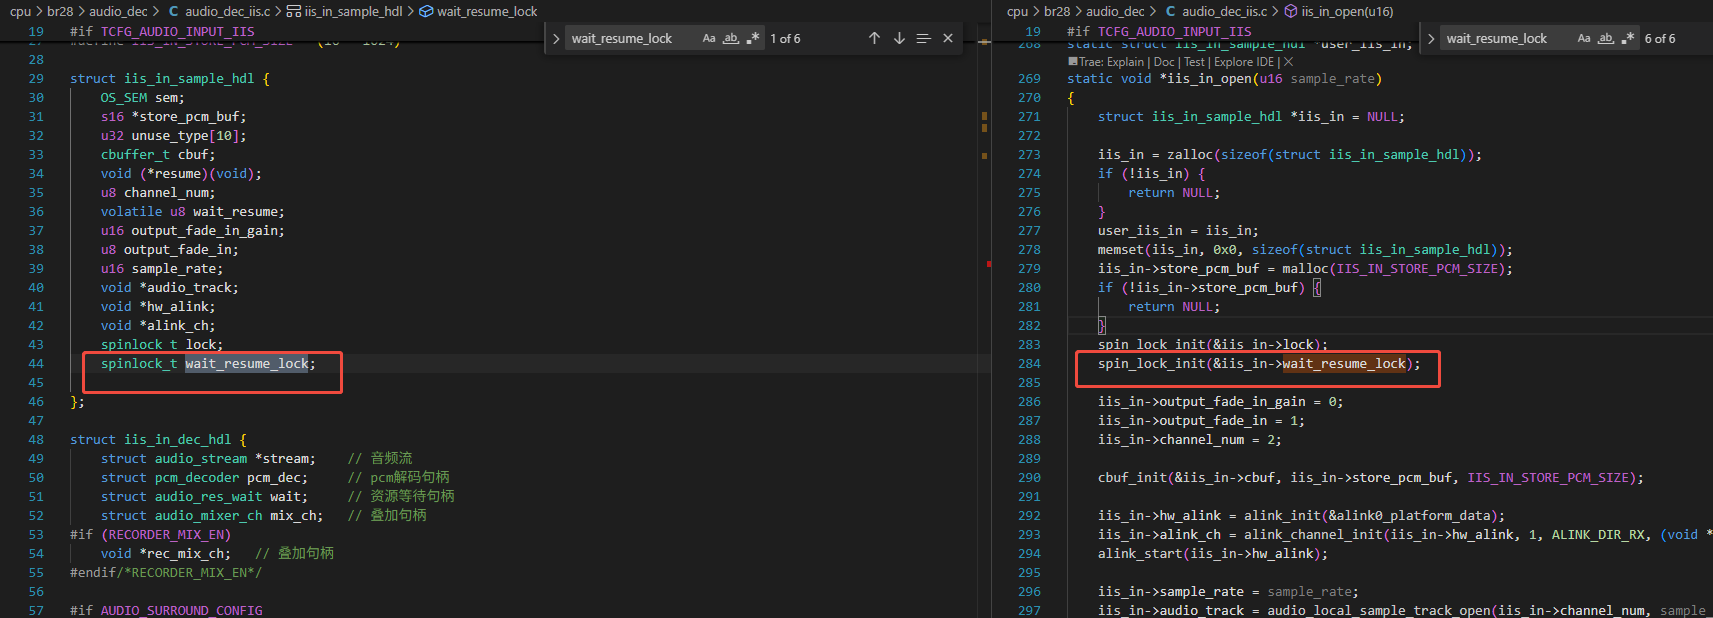
Task: Open audio_dec breadcrumb in left editor
Action: [118, 11]
